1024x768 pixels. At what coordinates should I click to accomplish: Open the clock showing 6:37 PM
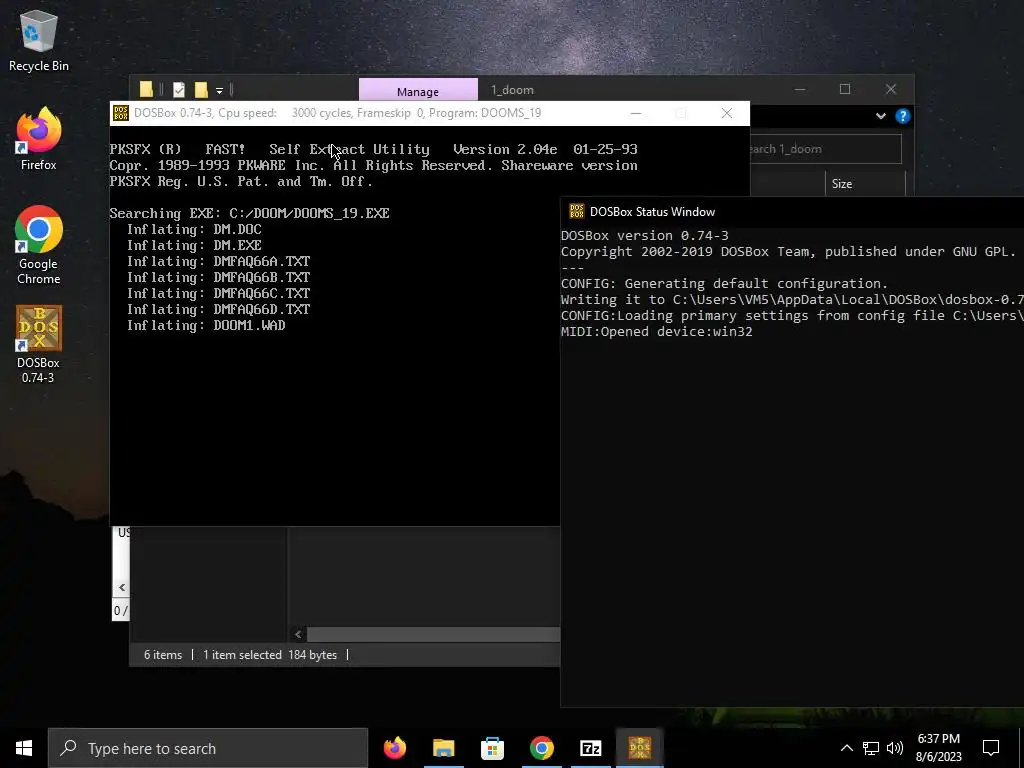[x=938, y=748]
